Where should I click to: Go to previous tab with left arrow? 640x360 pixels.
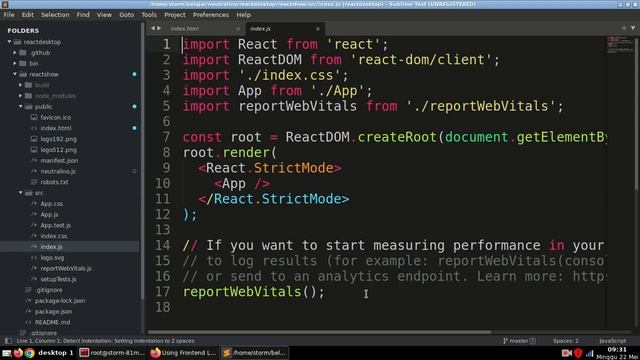(x=153, y=28)
